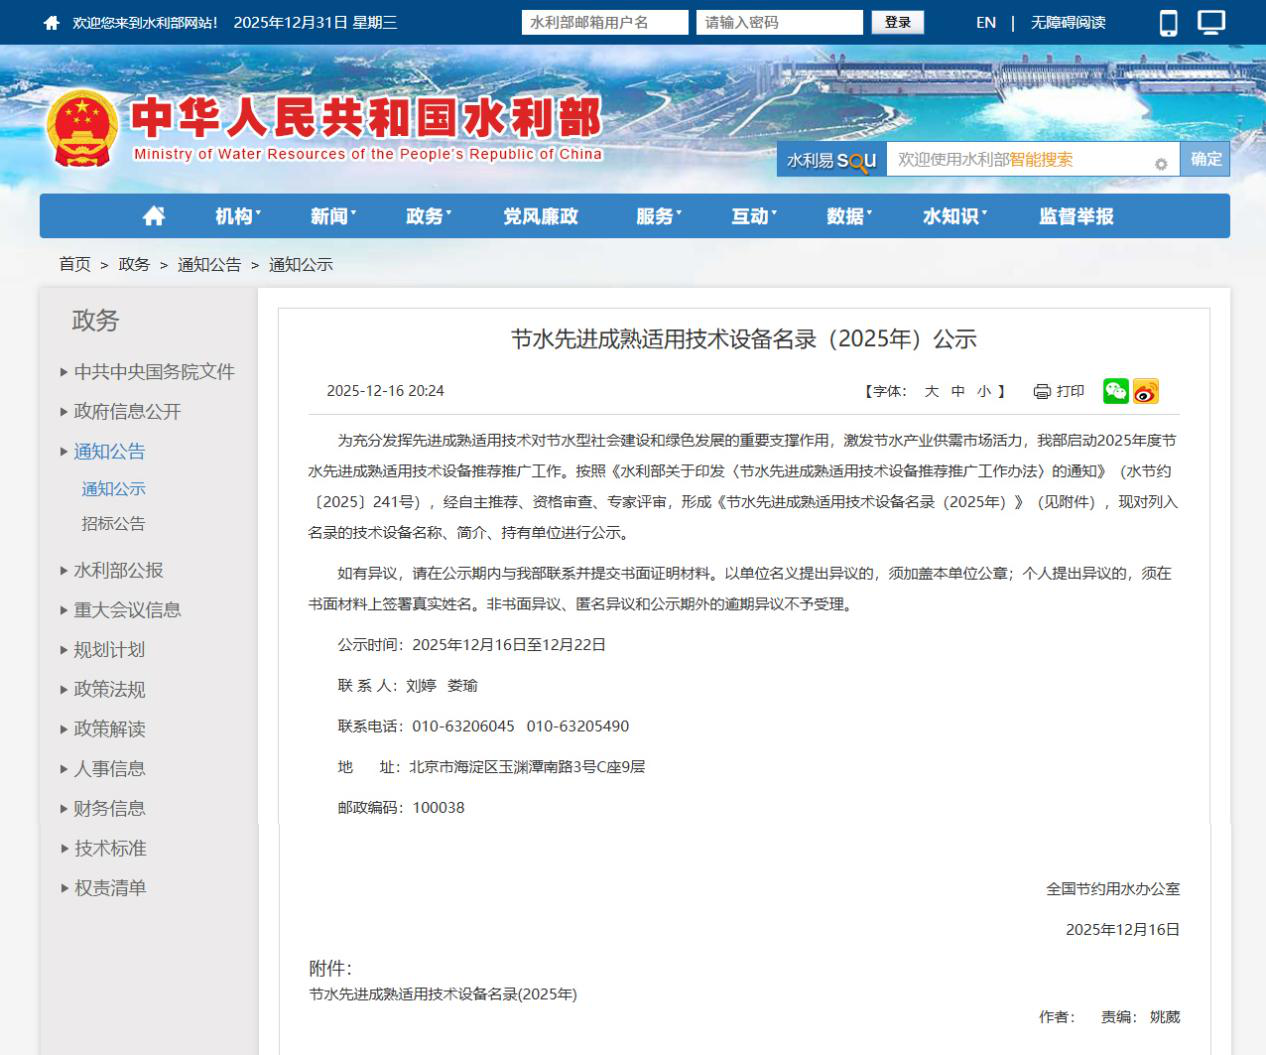Switch to English via the EN link

[984, 22]
